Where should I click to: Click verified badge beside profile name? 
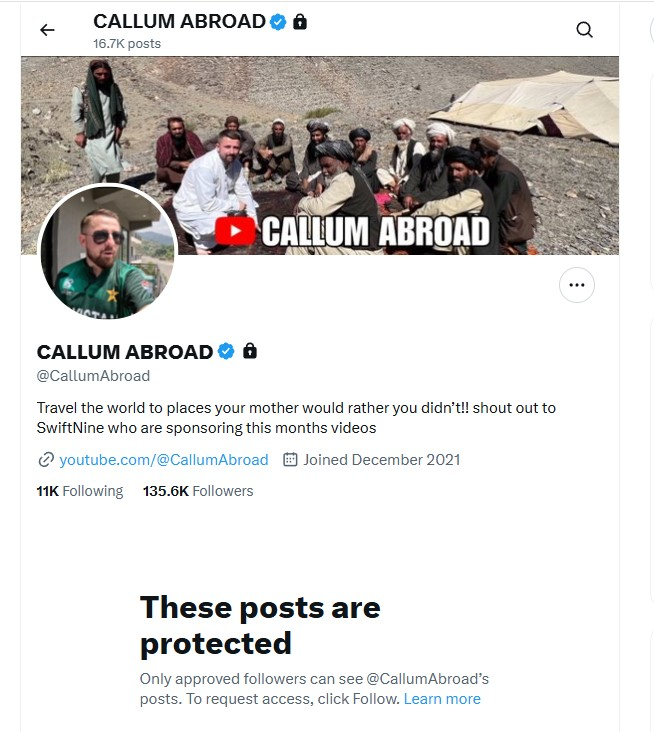coord(226,351)
